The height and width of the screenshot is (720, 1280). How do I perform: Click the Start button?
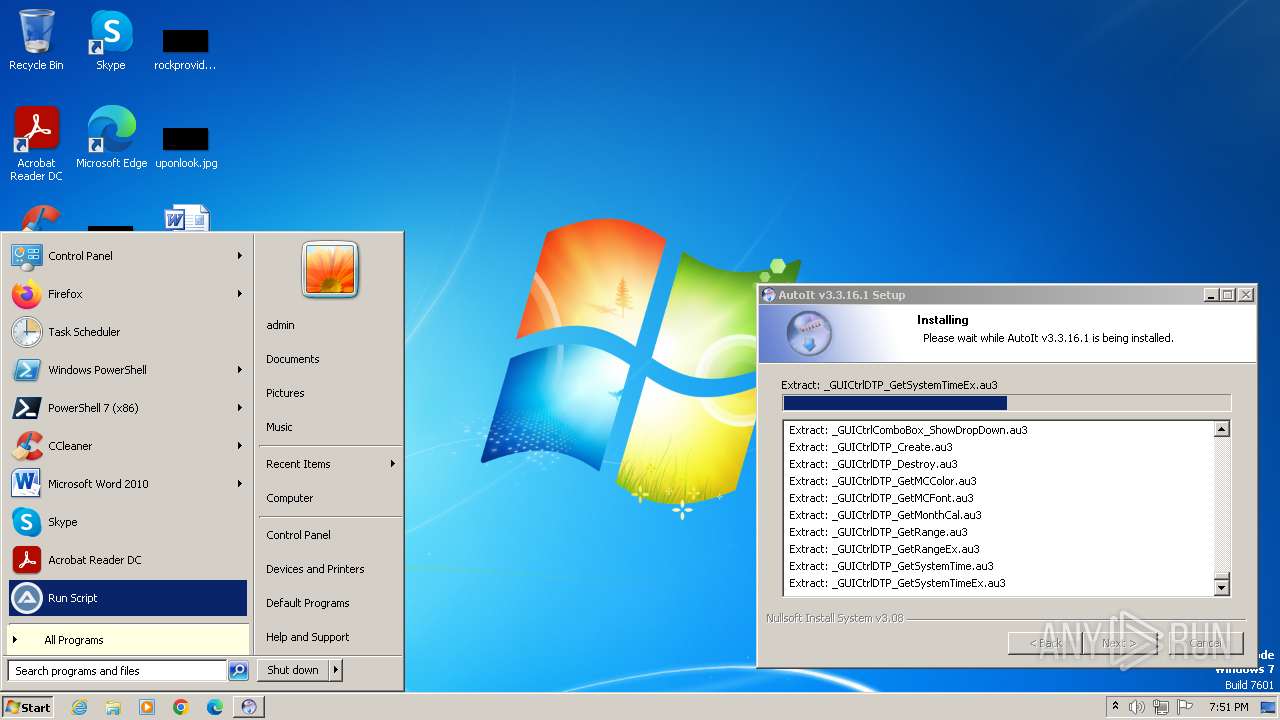(28, 707)
